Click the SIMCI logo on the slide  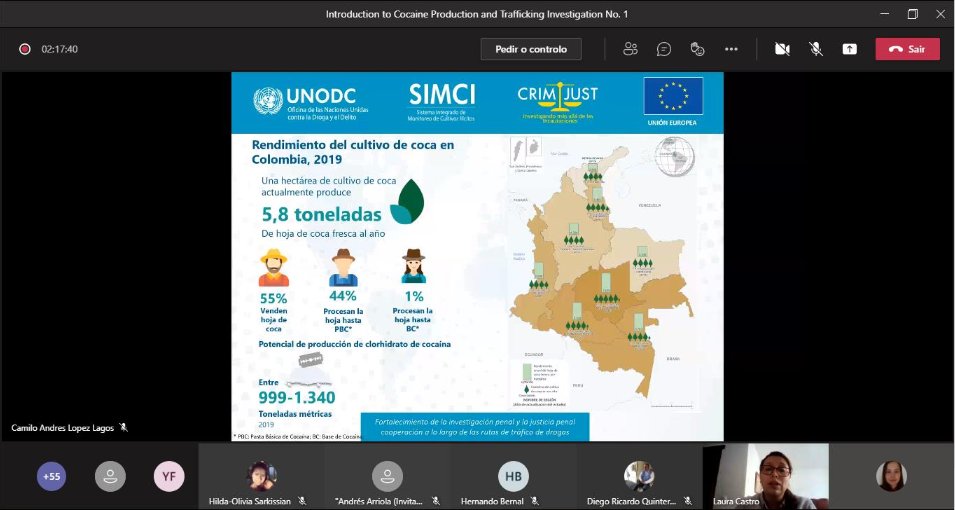point(442,102)
